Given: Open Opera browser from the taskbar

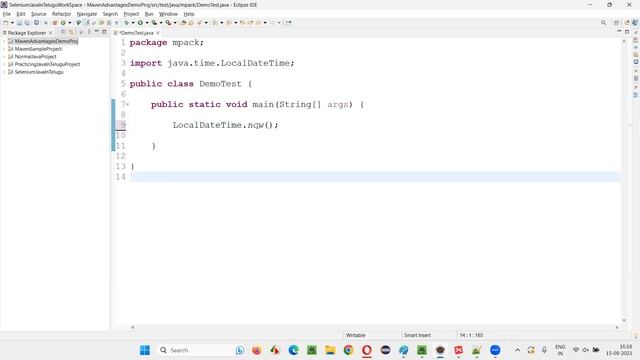Looking at the screenshot, I should 367,350.
